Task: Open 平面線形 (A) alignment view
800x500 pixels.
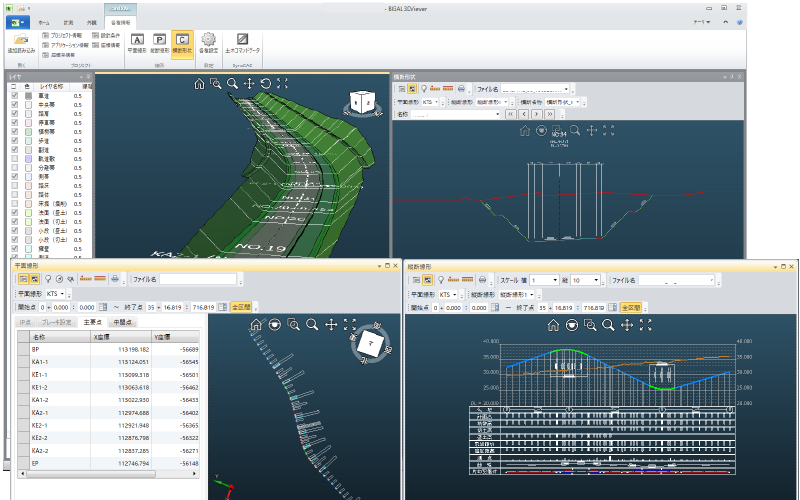Action: [x=137, y=43]
